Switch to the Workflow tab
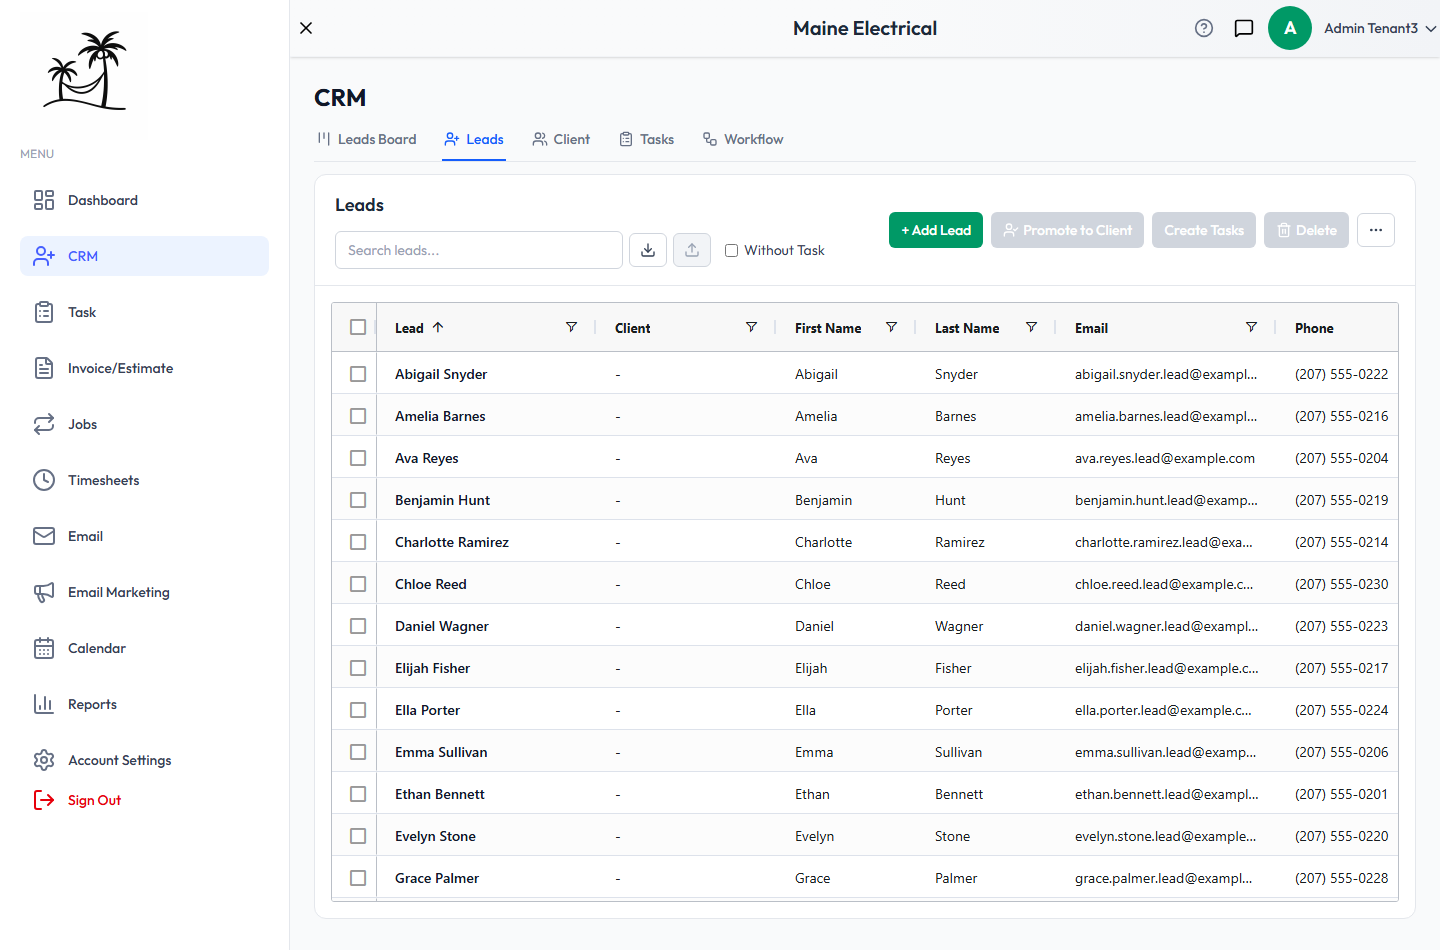This screenshot has height=950, width=1440. coord(743,139)
